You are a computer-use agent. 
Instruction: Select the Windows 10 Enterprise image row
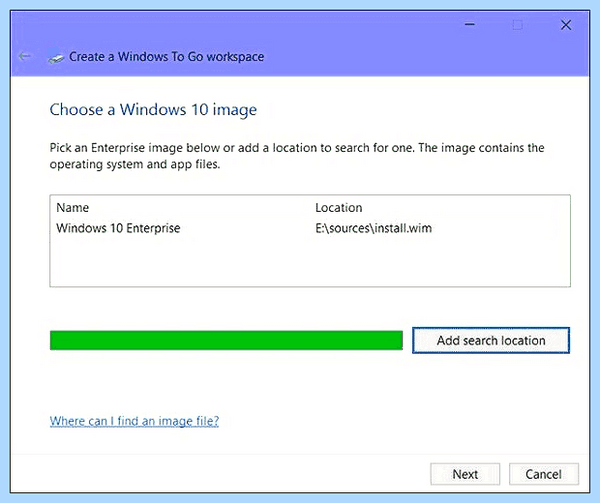tap(310, 228)
